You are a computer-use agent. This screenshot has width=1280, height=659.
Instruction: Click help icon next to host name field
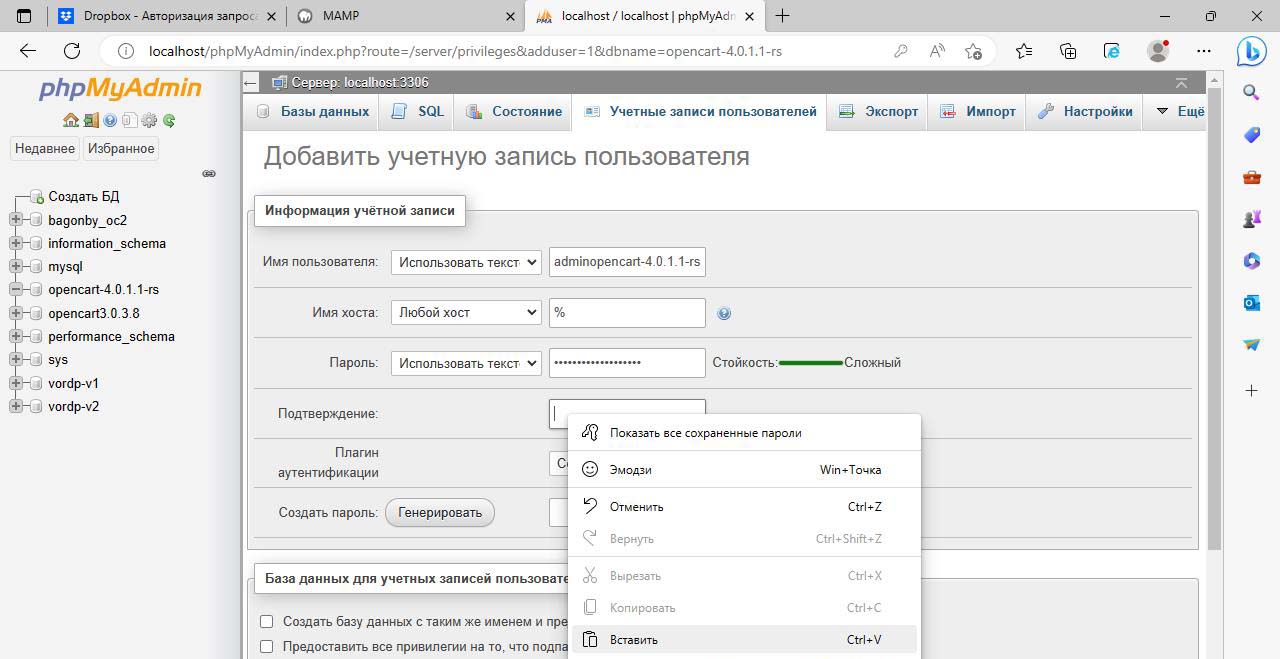click(724, 313)
